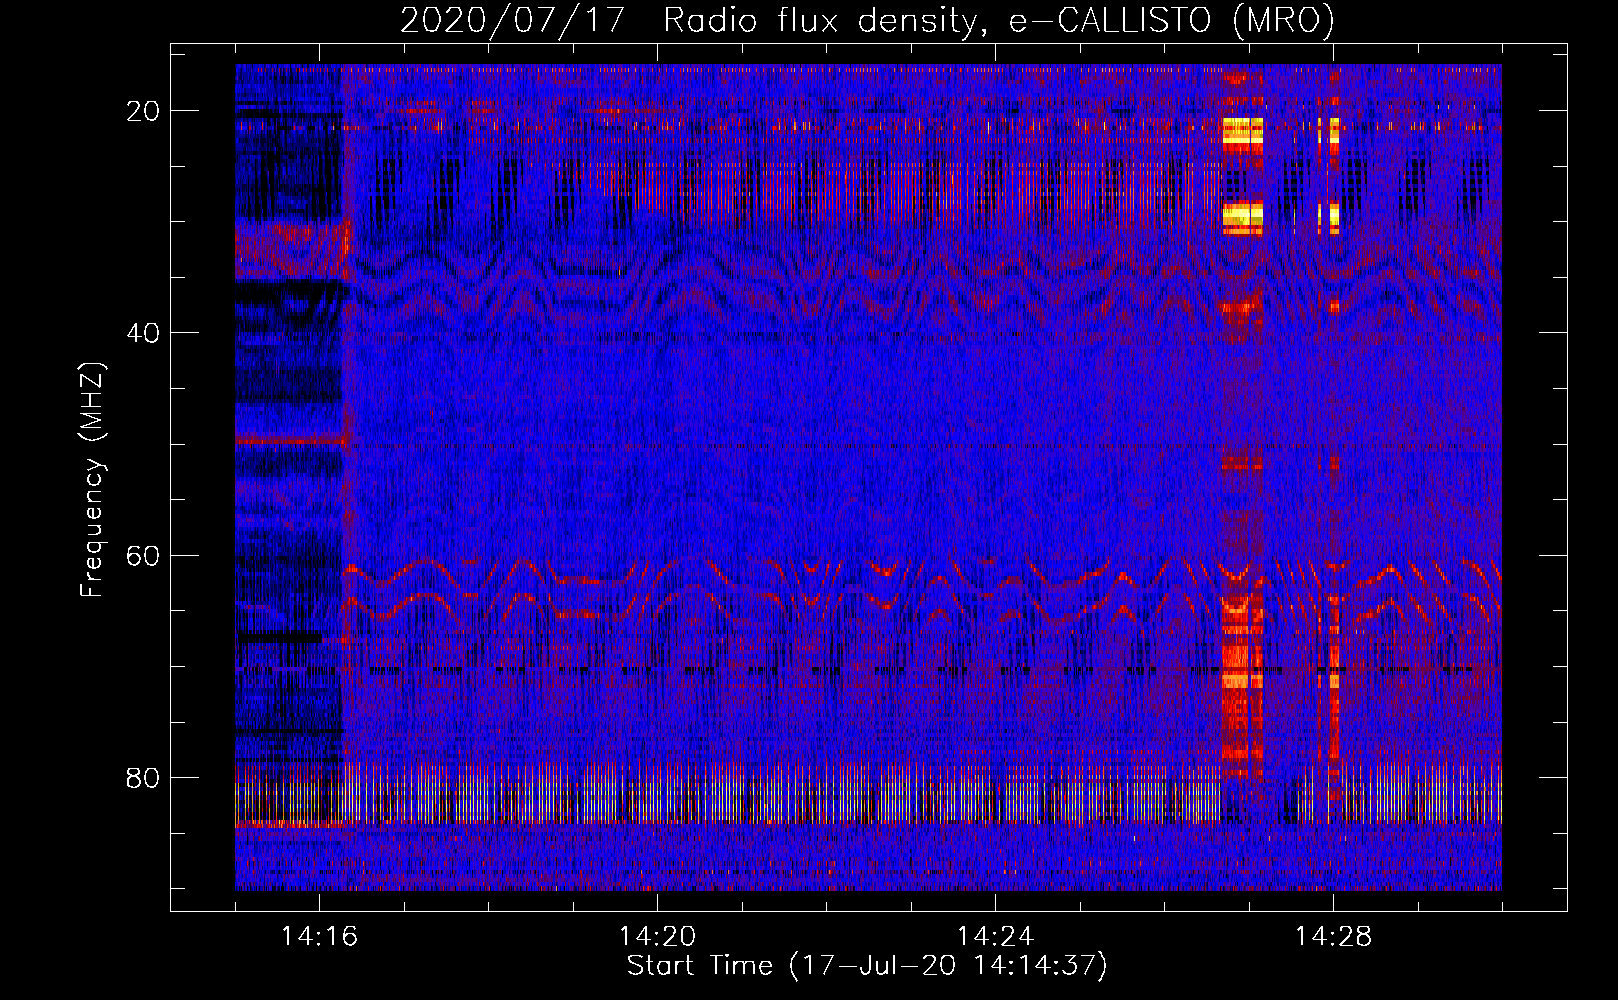1618x1000 pixels.
Task: Click the '80' frequency tick label
Action: (143, 778)
